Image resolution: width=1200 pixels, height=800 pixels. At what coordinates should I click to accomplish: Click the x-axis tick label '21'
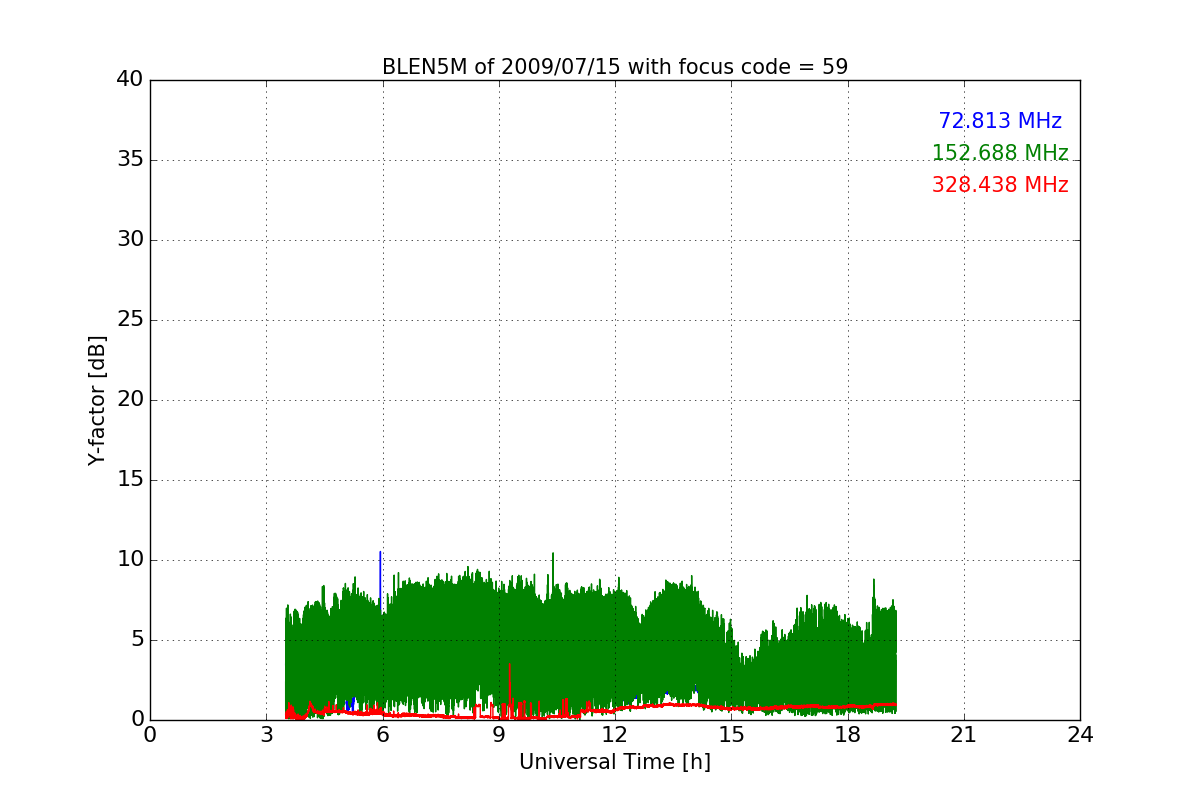coord(964,735)
